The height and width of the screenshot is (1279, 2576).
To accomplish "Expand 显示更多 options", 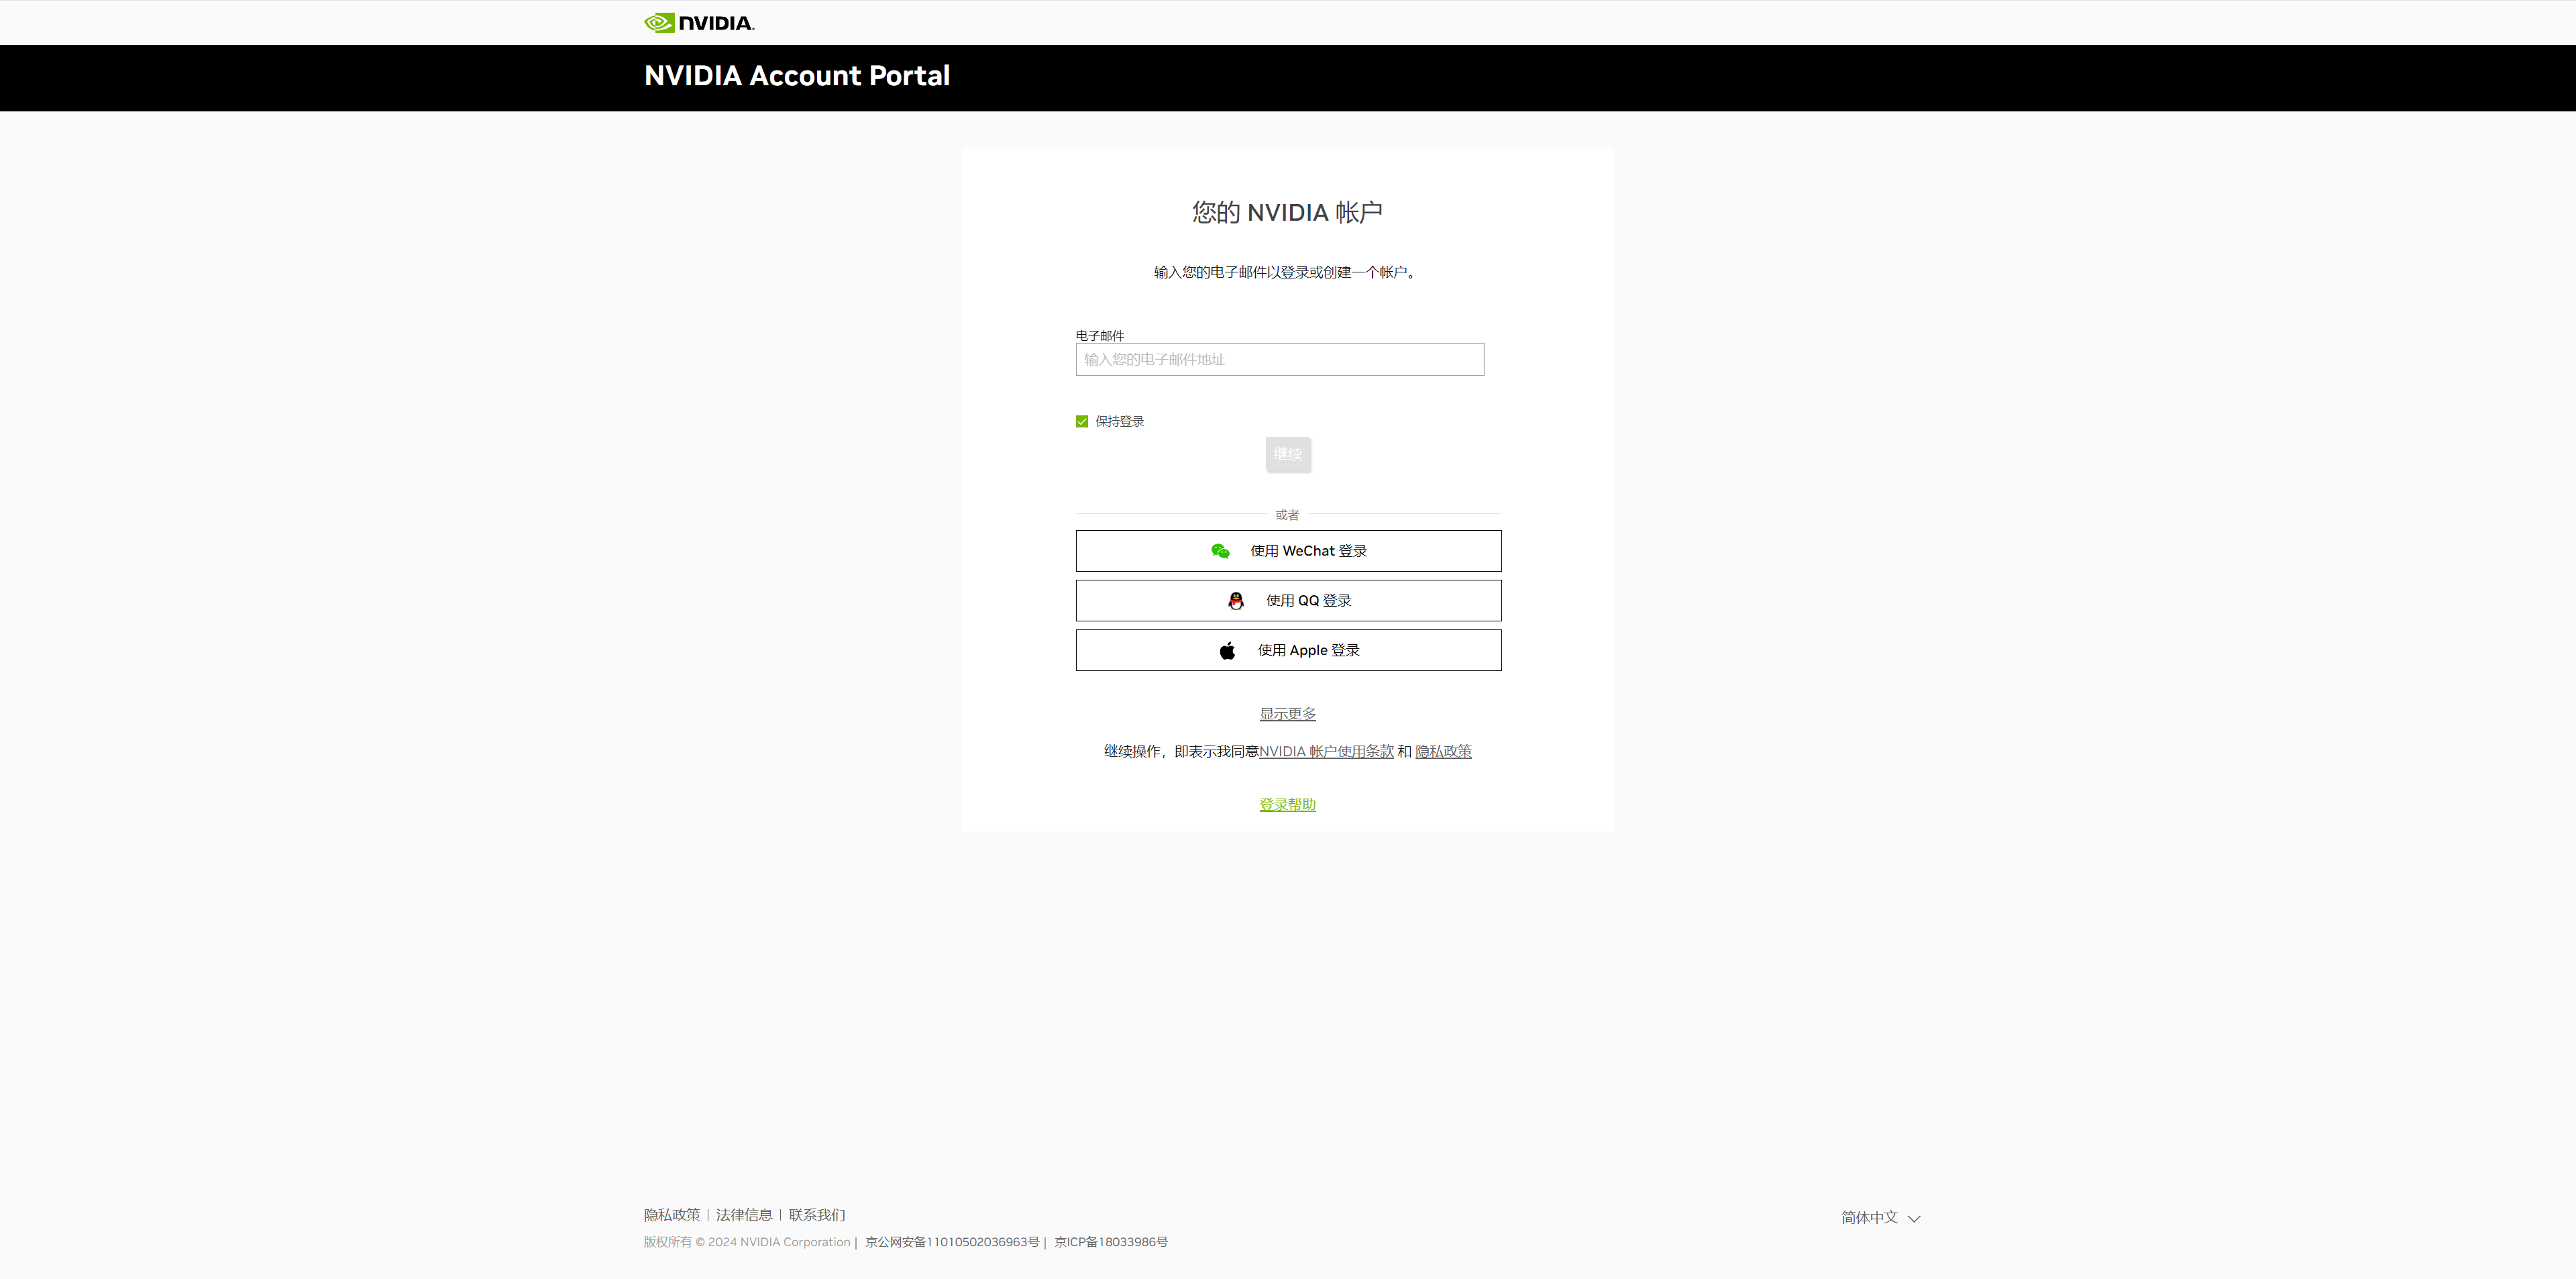I will [1287, 713].
